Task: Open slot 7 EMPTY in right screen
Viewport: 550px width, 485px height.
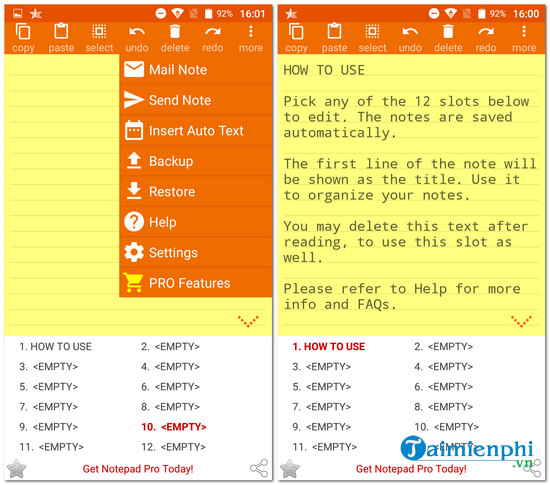Action: point(322,406)
